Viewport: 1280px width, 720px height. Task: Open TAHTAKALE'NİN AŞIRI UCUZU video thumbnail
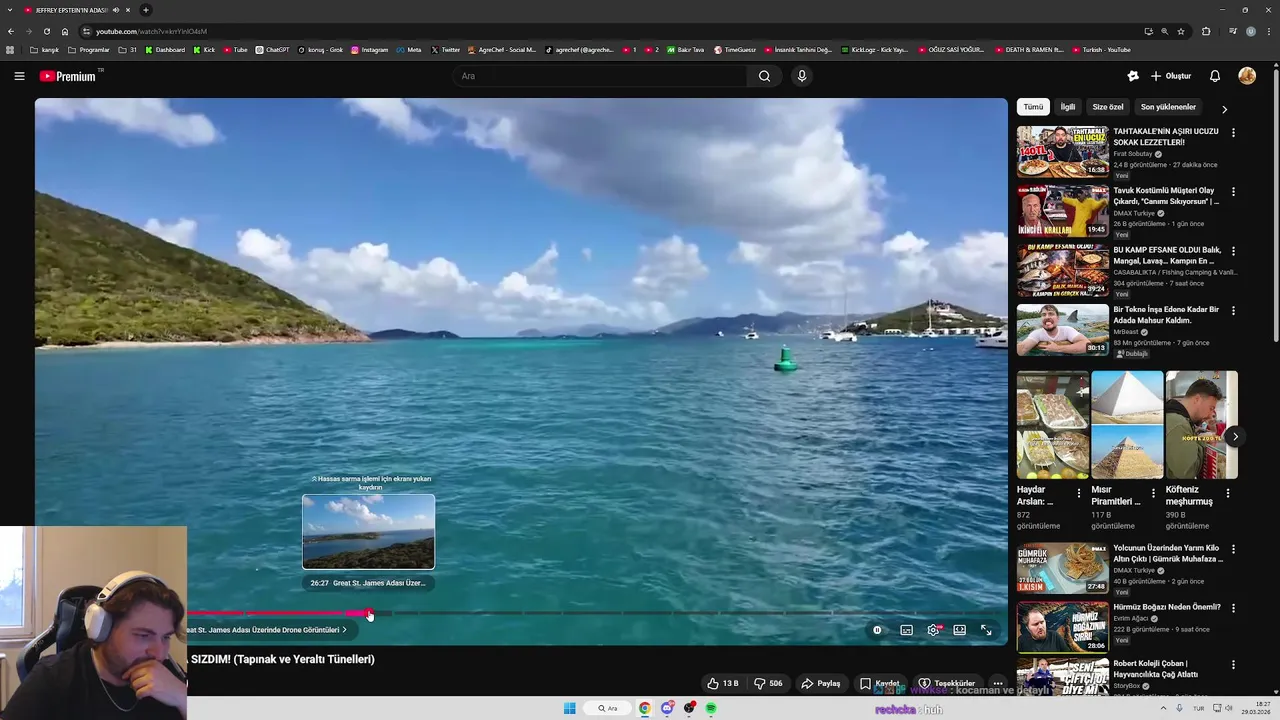click(x=1062, y=151)
